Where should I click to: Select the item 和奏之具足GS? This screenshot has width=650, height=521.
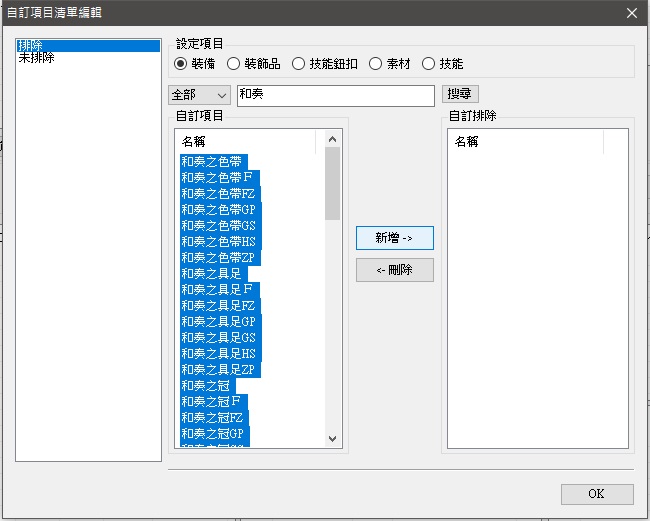point(221,338)
